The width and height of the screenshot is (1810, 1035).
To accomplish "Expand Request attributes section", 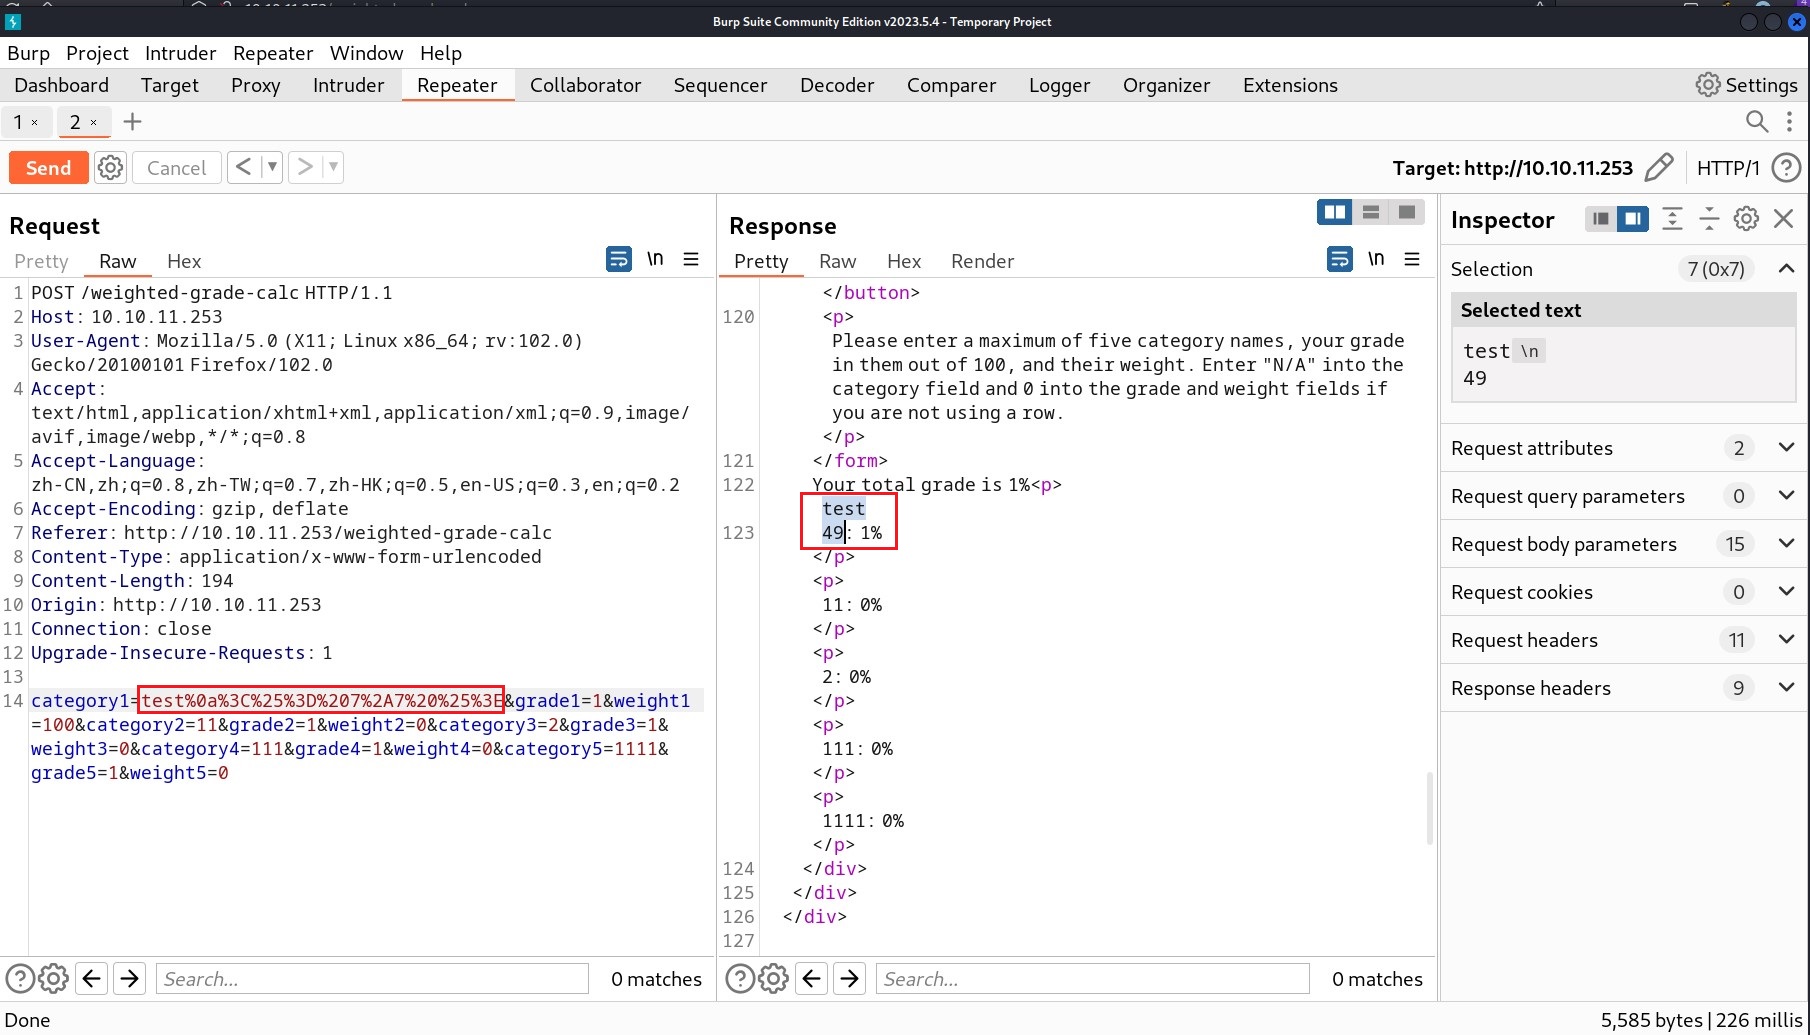I will 1786,448.
